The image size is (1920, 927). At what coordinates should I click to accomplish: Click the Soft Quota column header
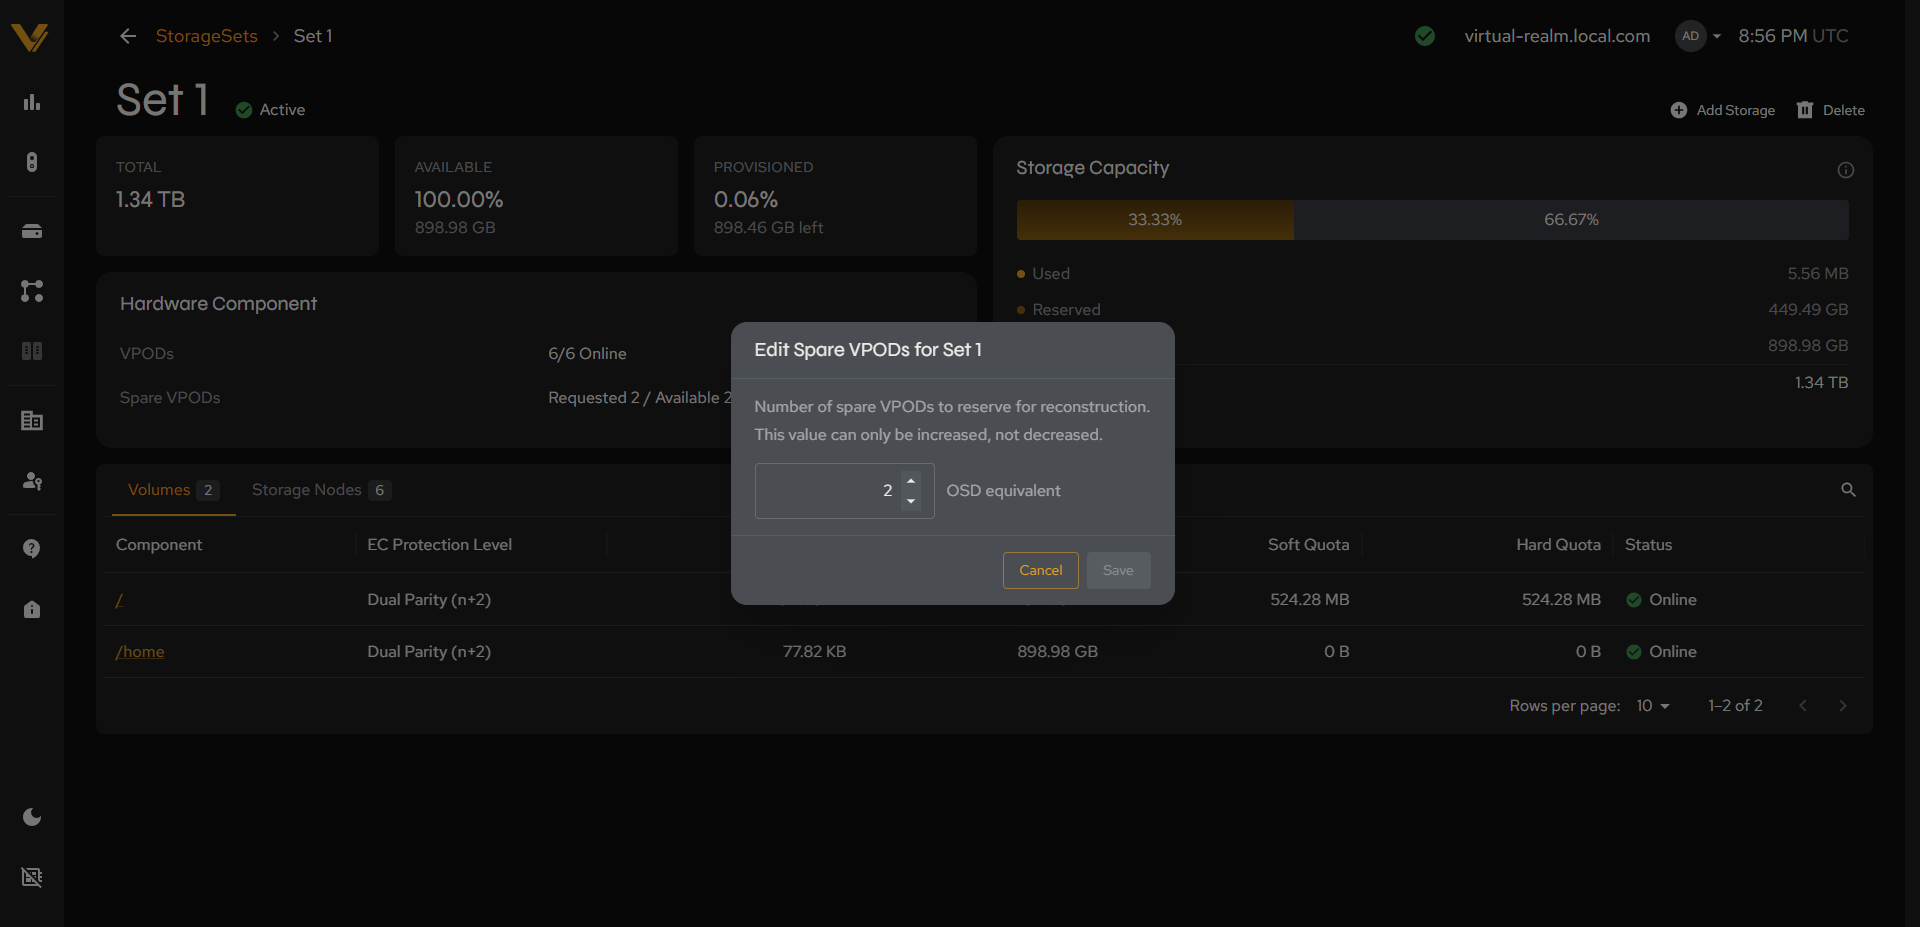1308,545
